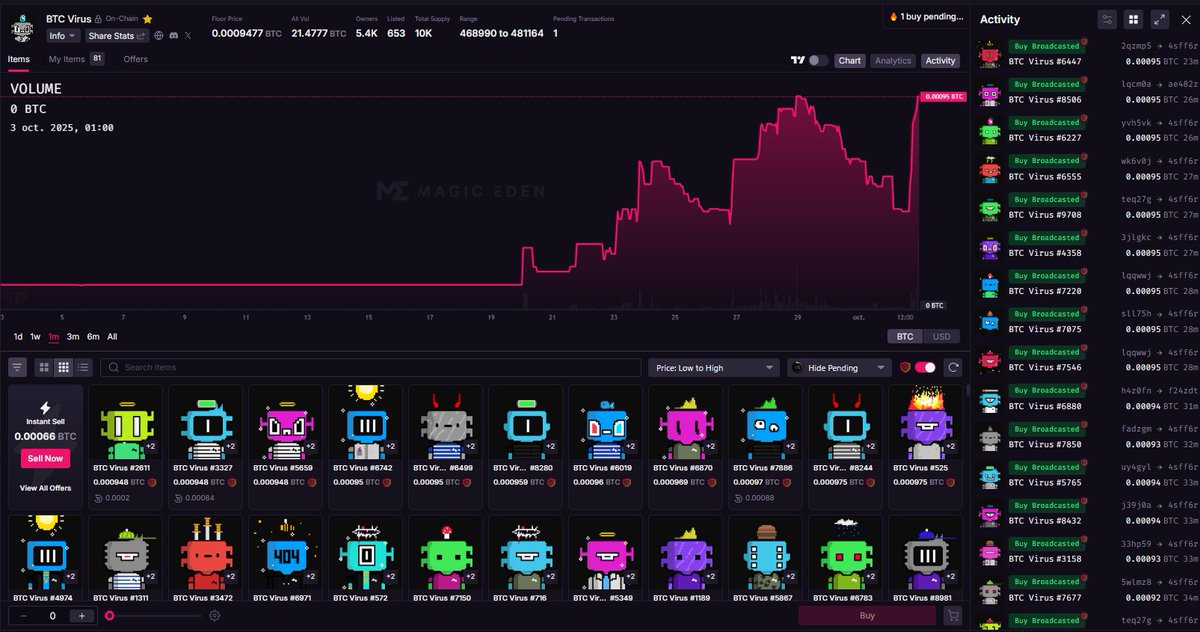The width and height of the screenshot is (1200, 632).
Task: Open the My Items tab
Action: [76, 59]
